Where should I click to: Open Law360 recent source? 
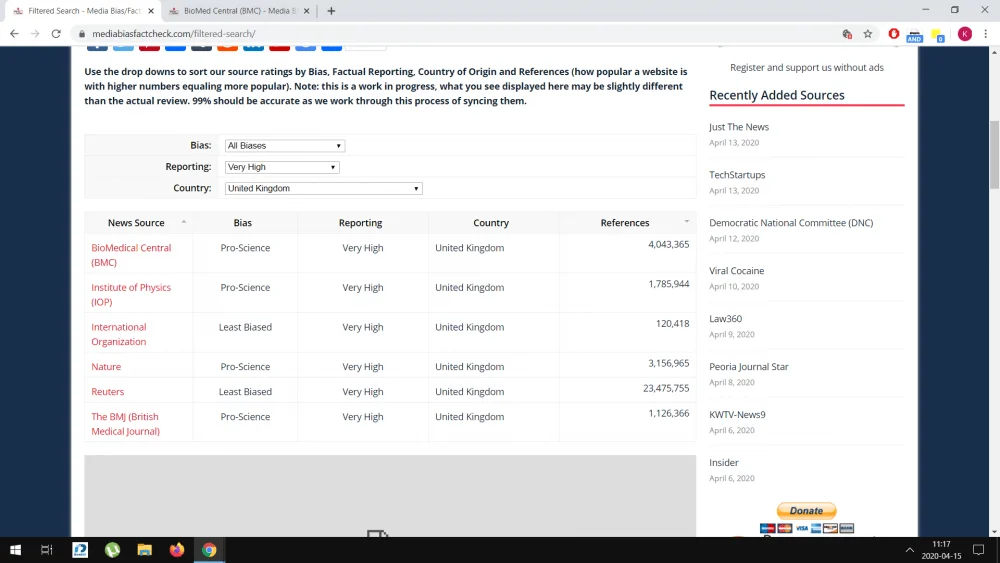[725, 319]
